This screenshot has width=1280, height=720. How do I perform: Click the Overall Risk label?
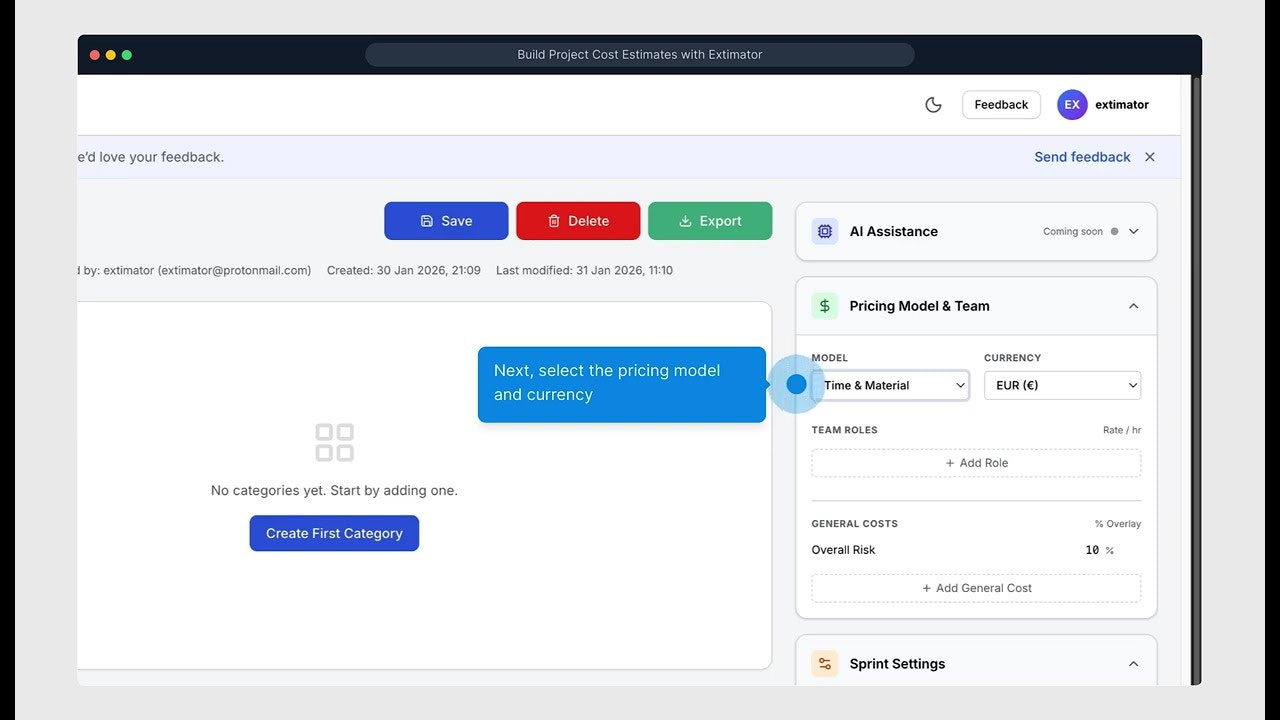[x=843, y=550]
